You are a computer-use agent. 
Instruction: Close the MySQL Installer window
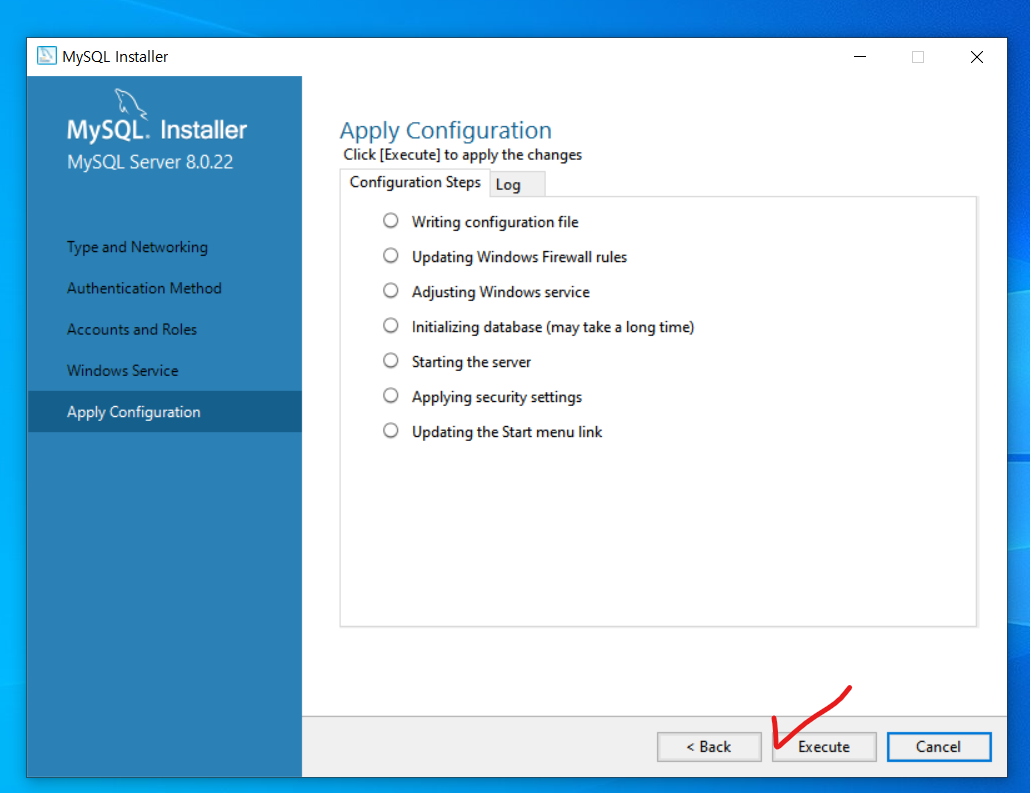(977, 57)
